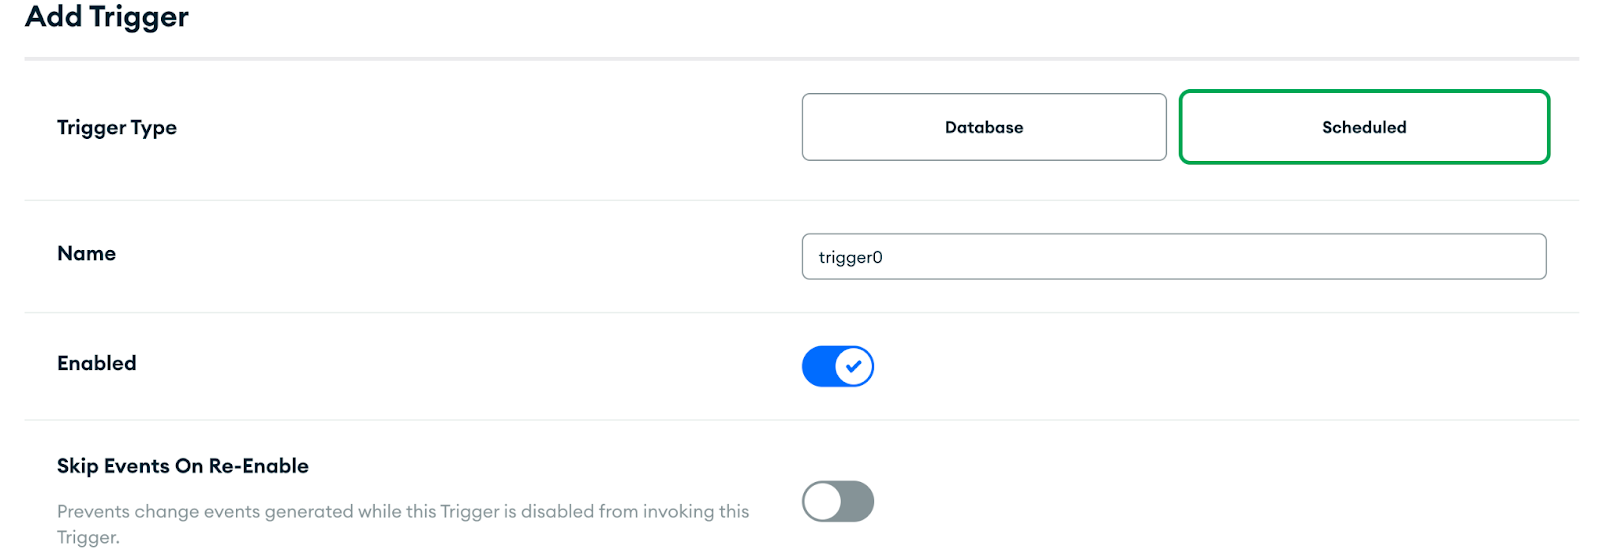Click the "Enabled" label text
The height and width of the screenshot is (552, 1600).
[x=96, y=363]
